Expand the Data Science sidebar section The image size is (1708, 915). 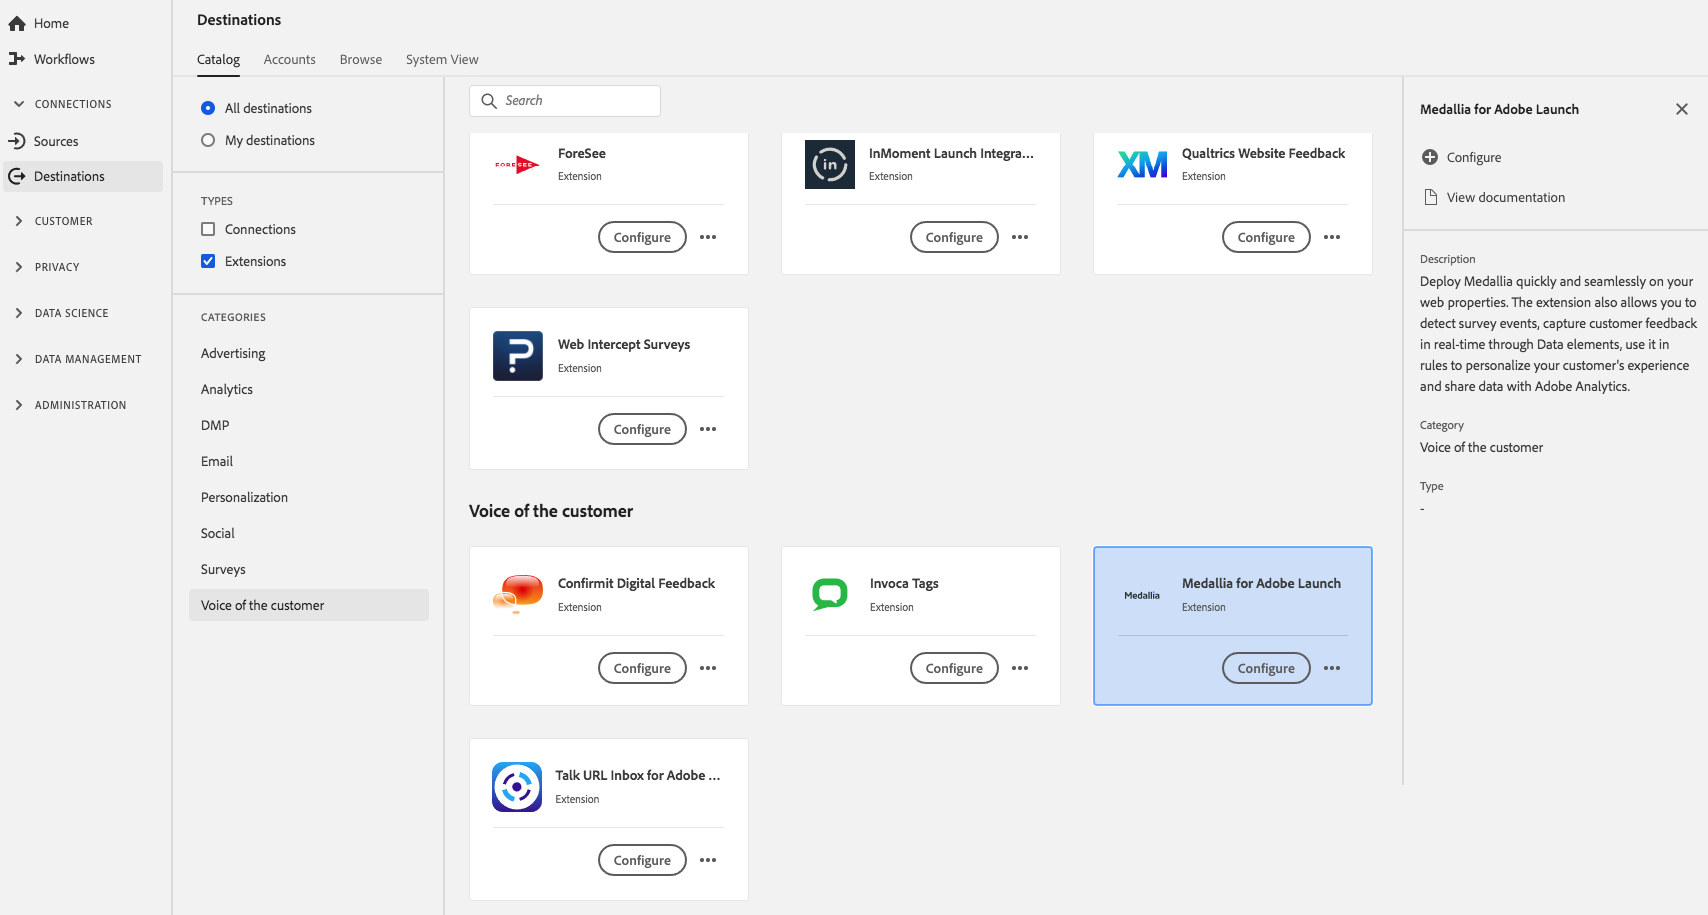point(19,313)
